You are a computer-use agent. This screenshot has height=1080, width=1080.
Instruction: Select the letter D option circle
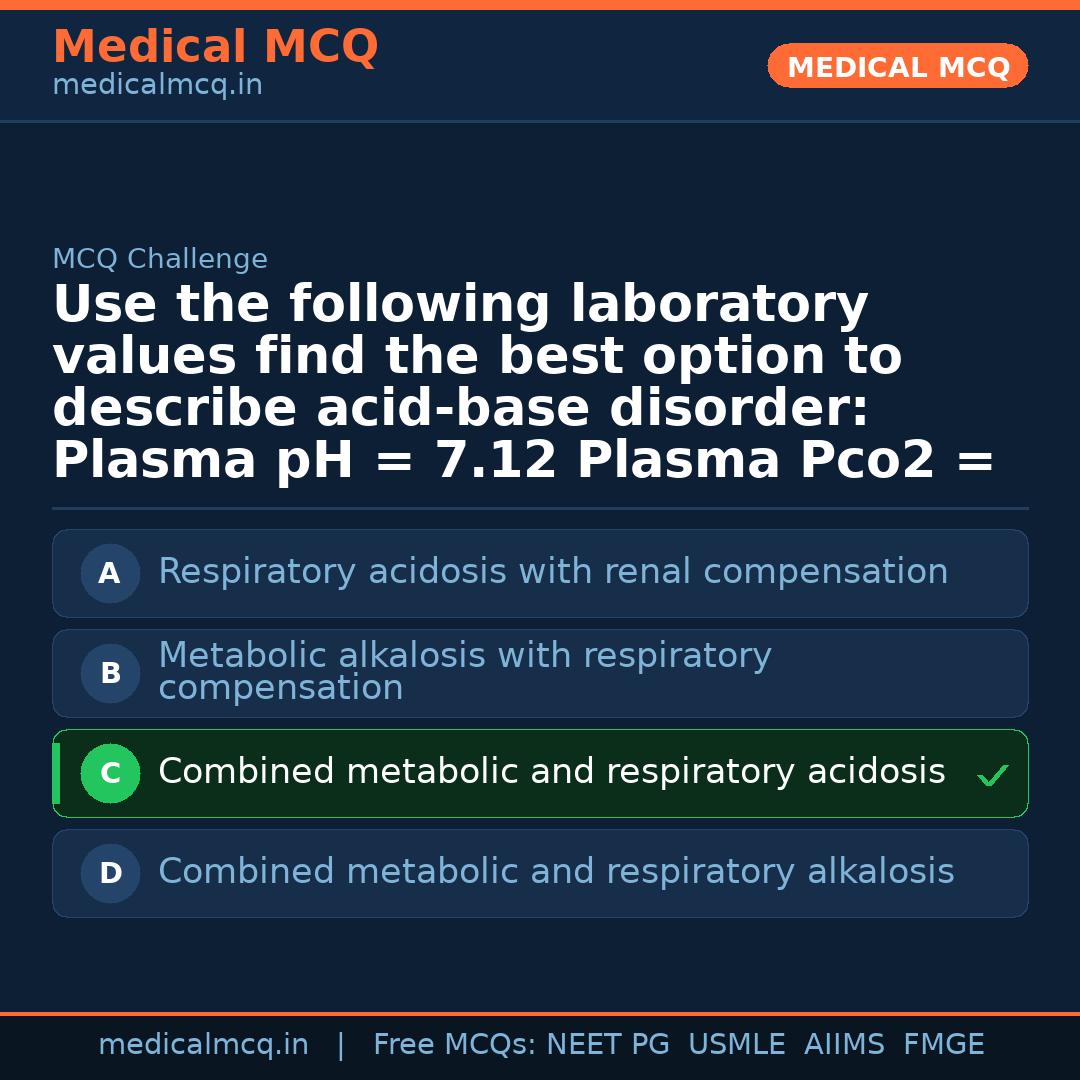(110, 874)
